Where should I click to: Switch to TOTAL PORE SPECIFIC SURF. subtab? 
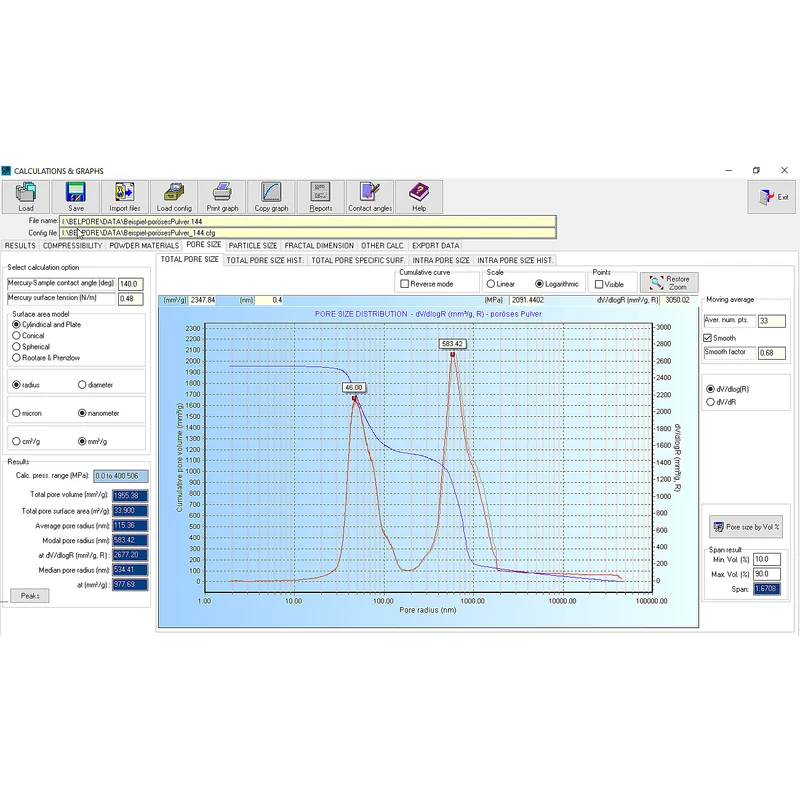pyautogui.click(x=358, y=261)
